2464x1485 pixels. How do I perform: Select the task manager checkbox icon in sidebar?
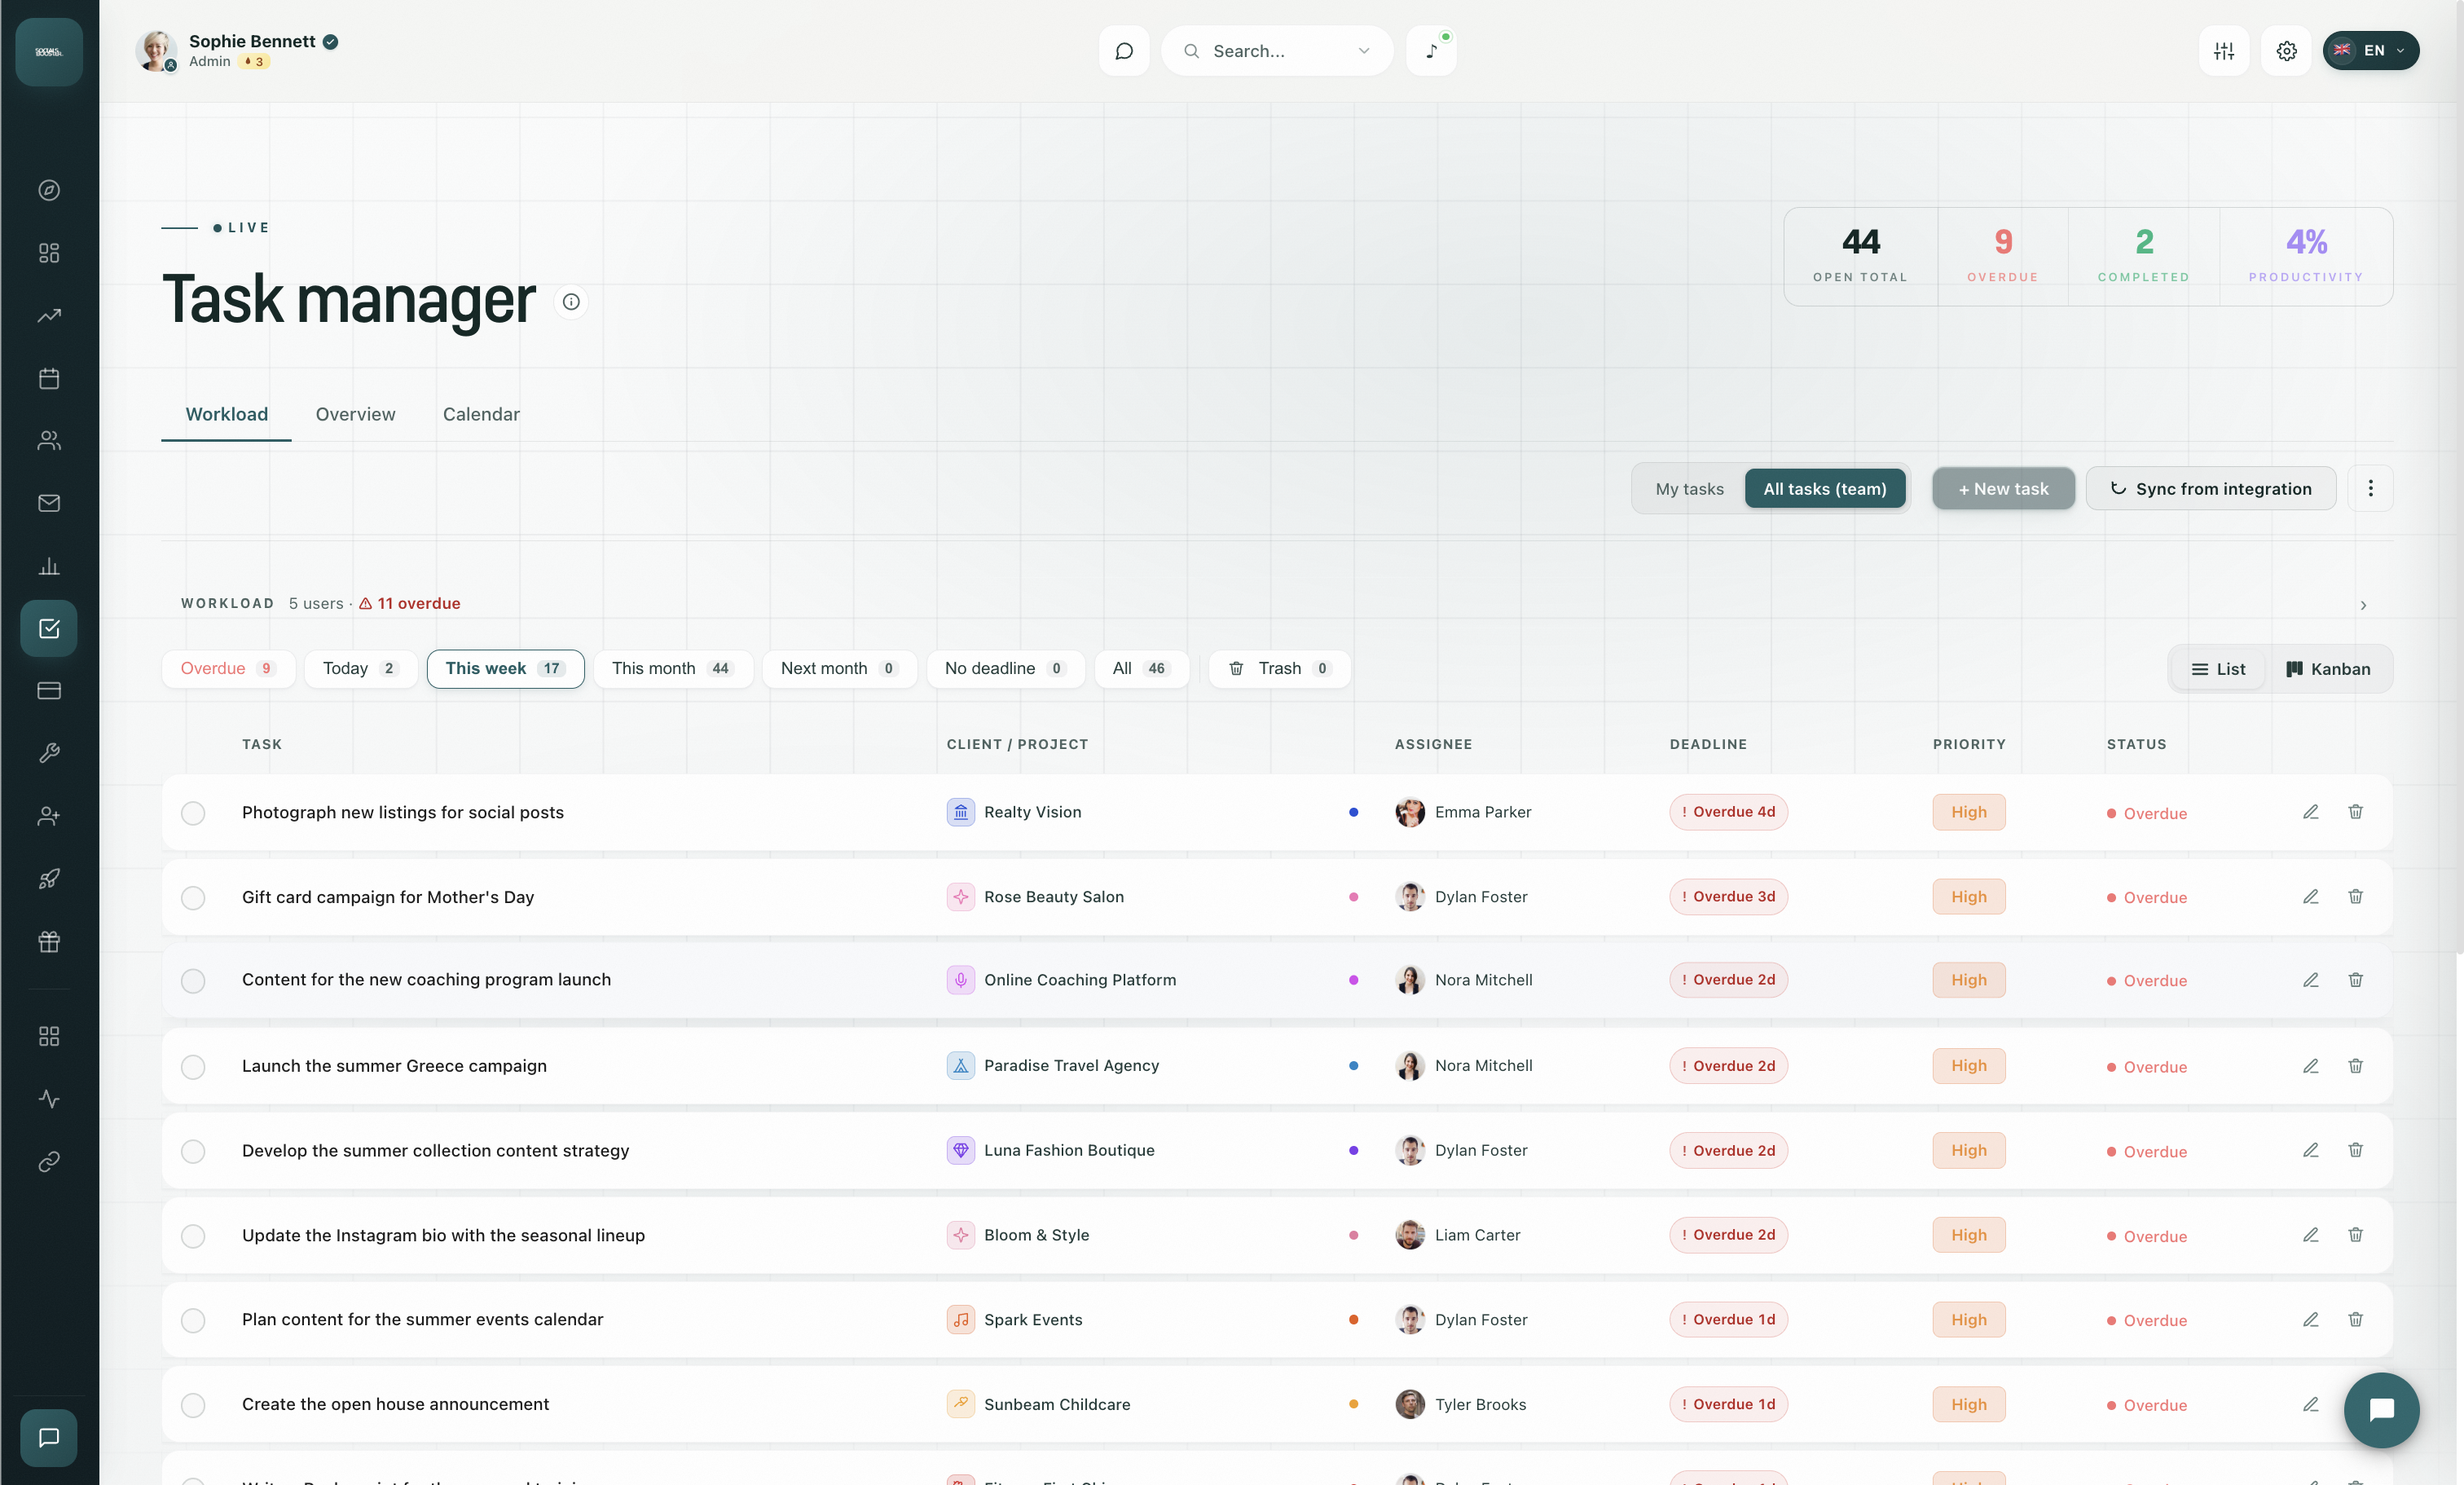(x=49, y=628)
